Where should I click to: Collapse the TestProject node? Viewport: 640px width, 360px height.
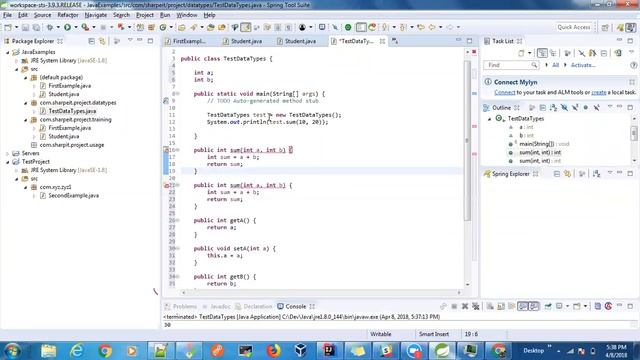(x=7, y=162)
